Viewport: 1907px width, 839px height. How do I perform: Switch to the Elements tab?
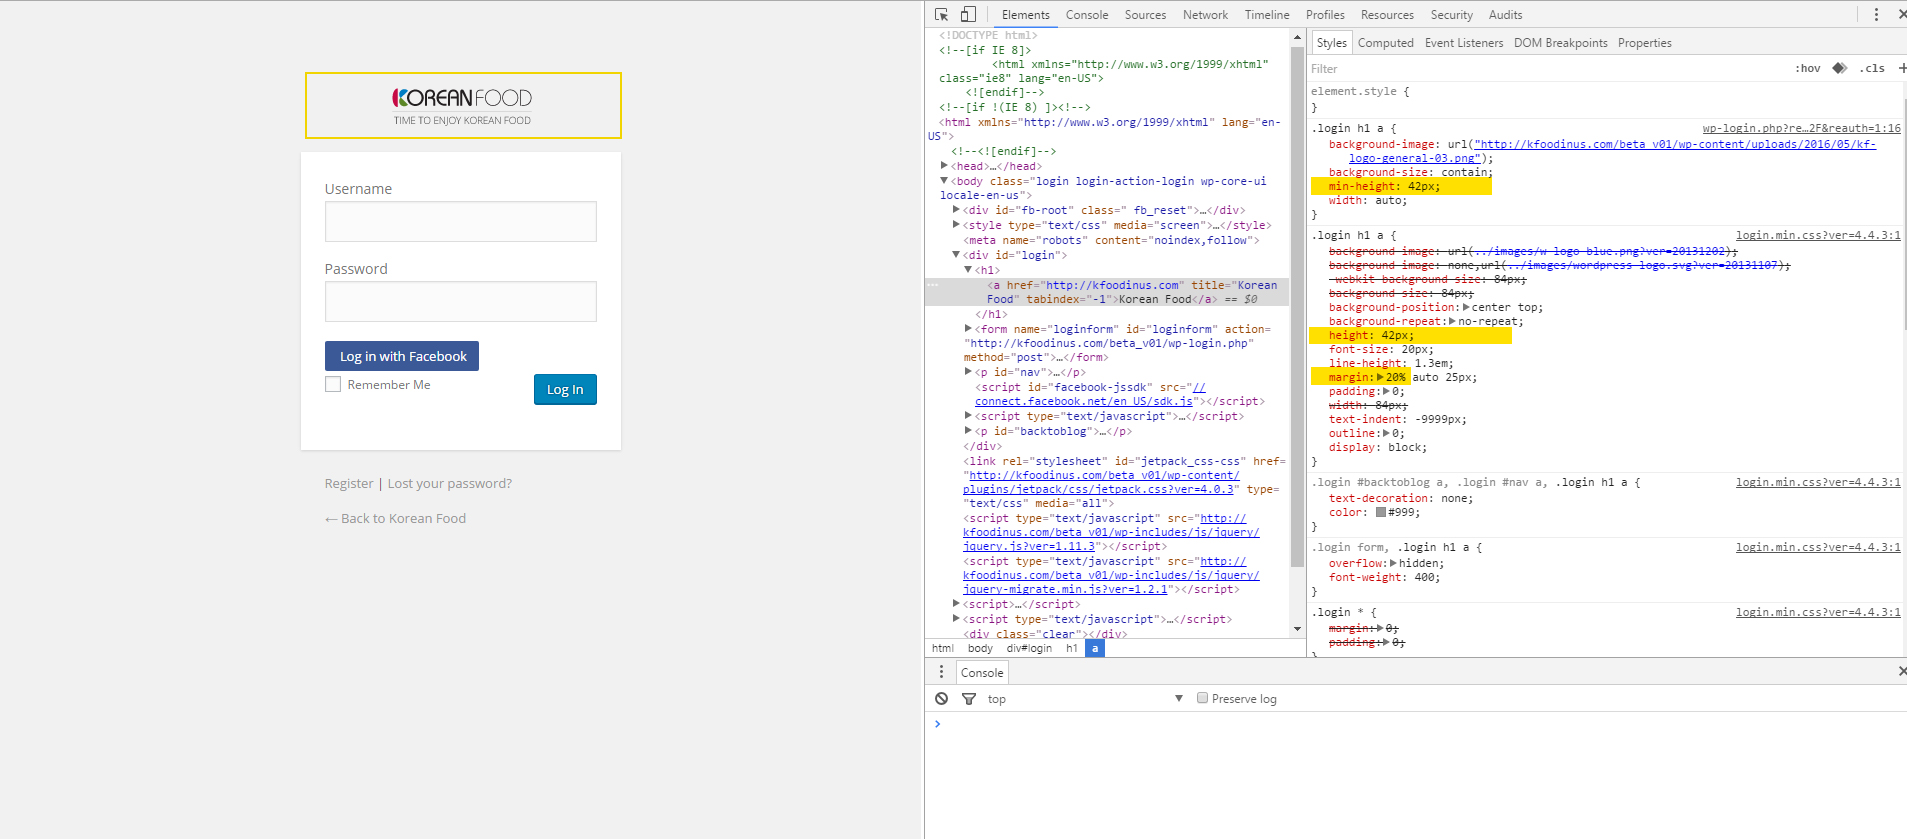click(x=1025, y=15)
